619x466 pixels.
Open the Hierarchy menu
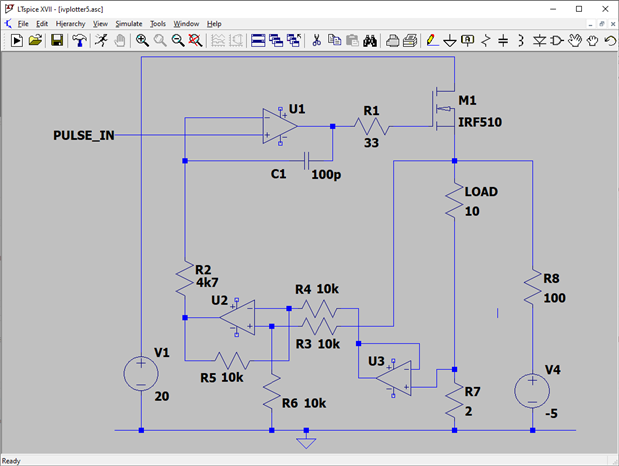tap(70, 23)
